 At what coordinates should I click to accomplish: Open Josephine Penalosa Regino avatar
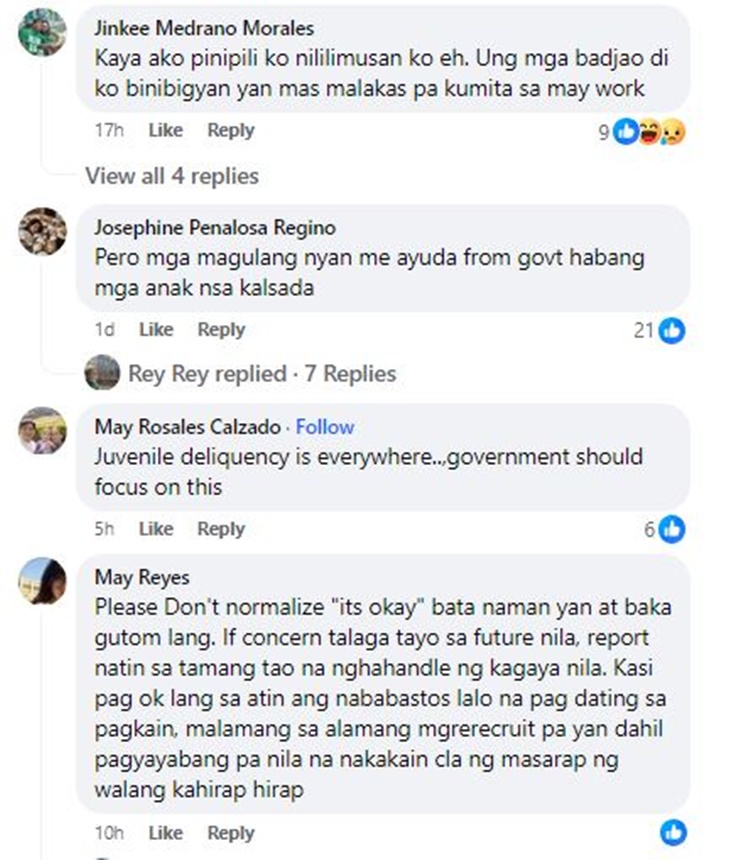click(42, 231)
